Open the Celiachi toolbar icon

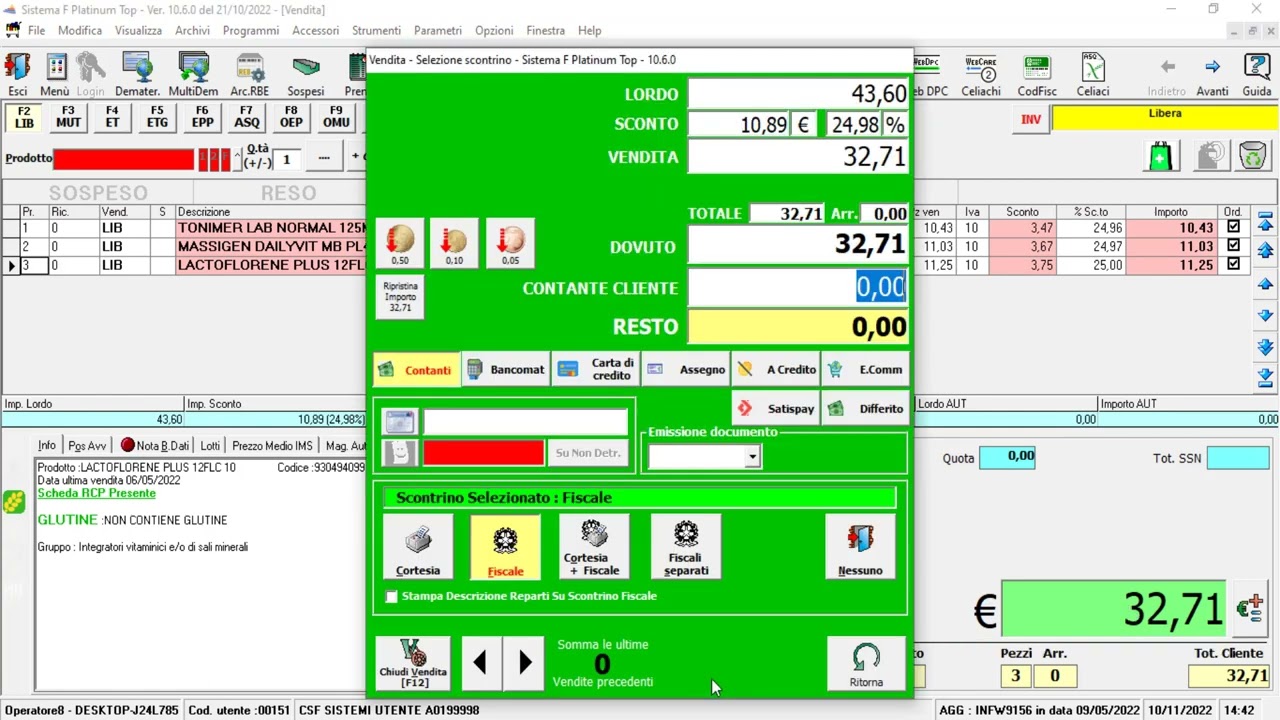pyautogui.click(x=981, y=75)
